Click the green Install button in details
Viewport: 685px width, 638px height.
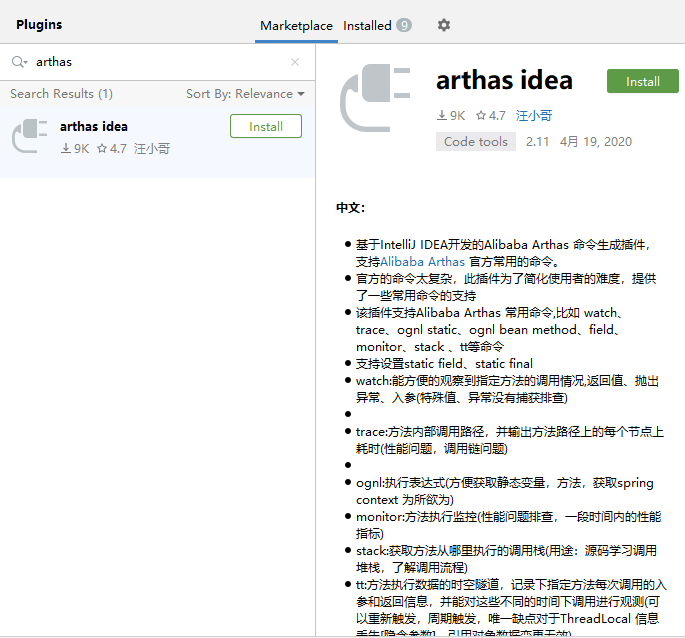[x=643, y=81]
